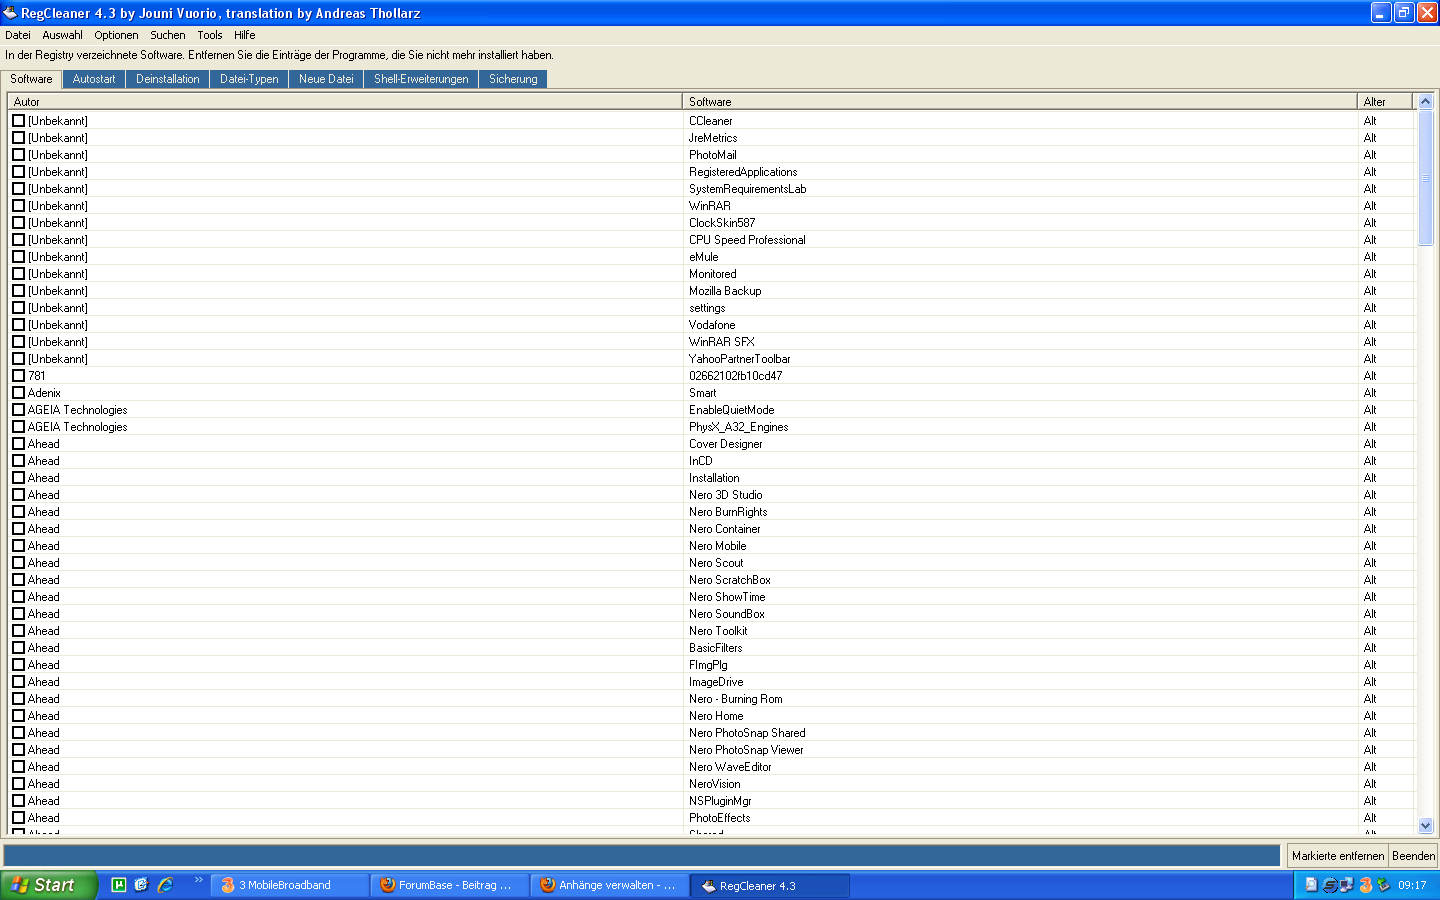The image size is (1440, 900).
Task: Check the Nero - Burning Rom checkbox
Action: 18,698
